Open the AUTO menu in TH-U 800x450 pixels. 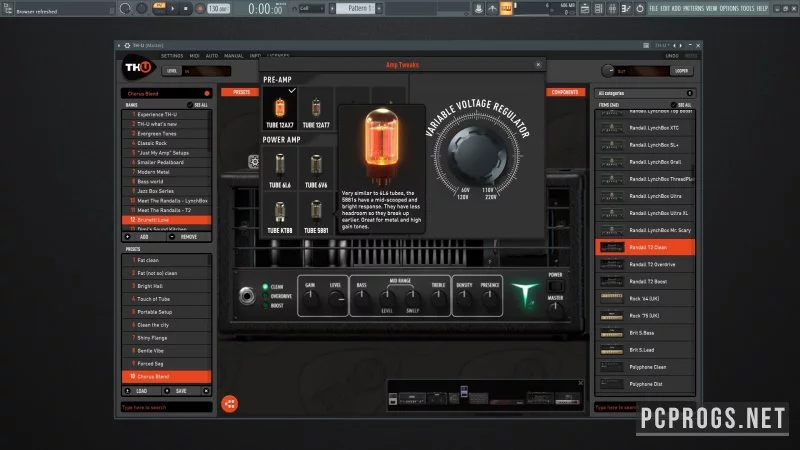[212, 56]
